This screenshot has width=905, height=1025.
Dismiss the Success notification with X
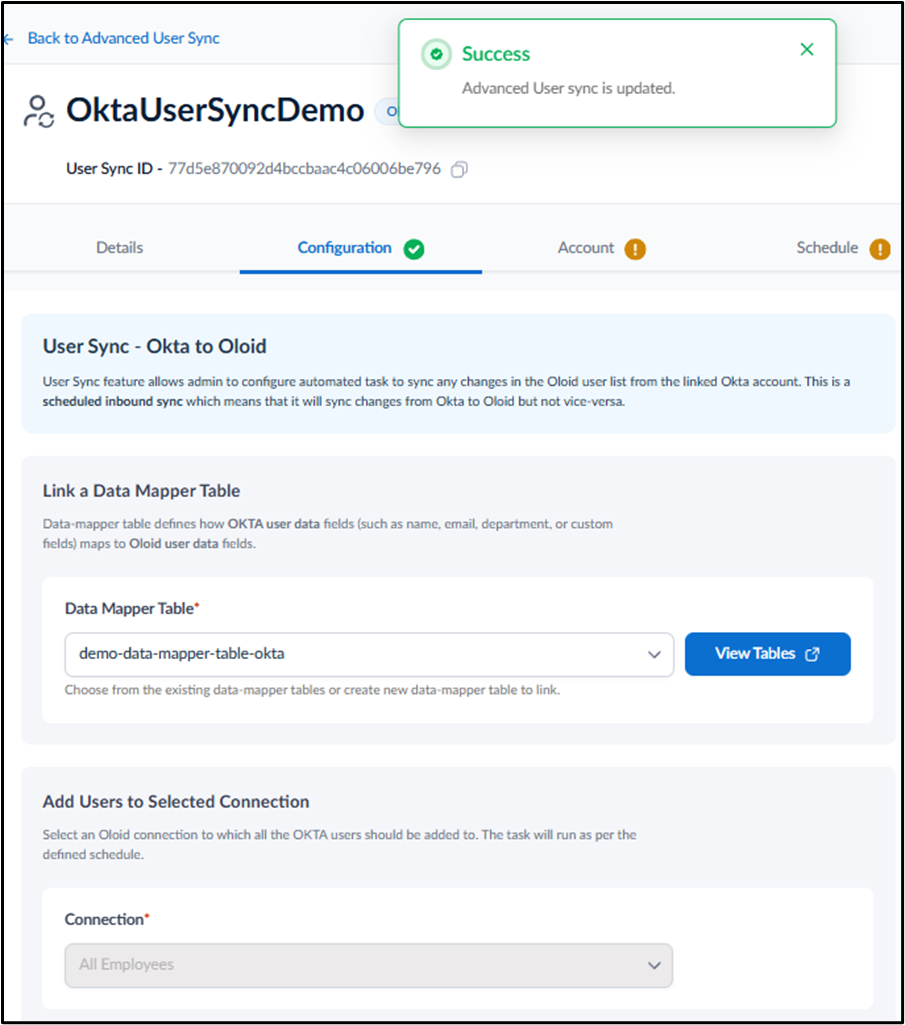(807, 50)
